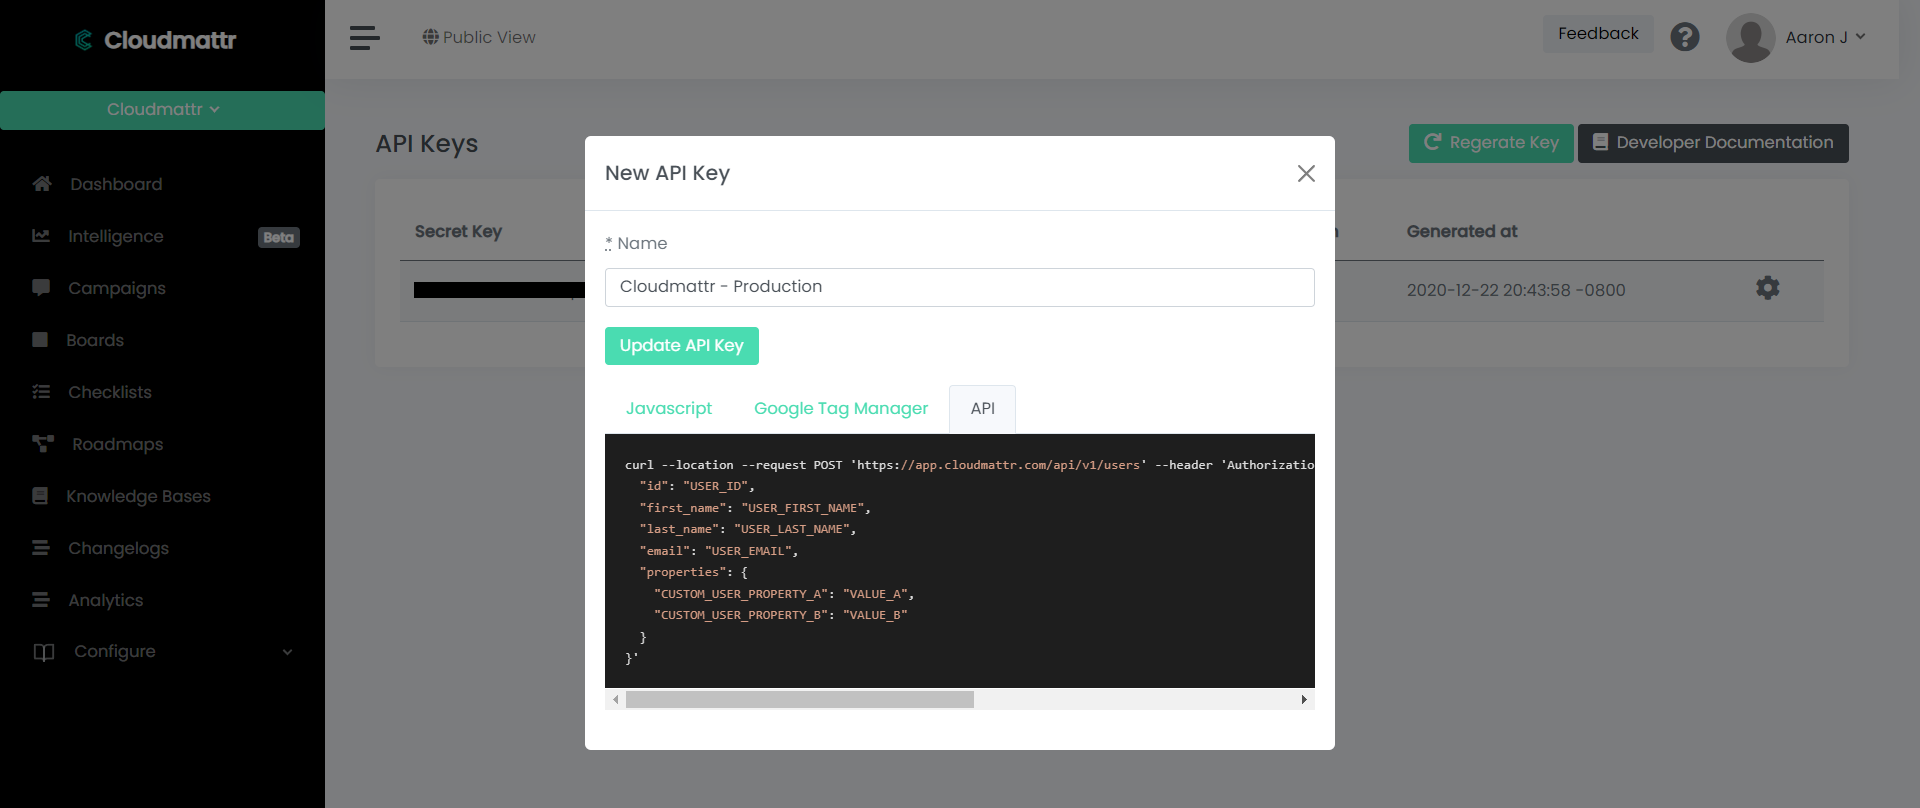Focus the Name input field
Viewport: 1920px width, 808px height.
coord(960,287)
